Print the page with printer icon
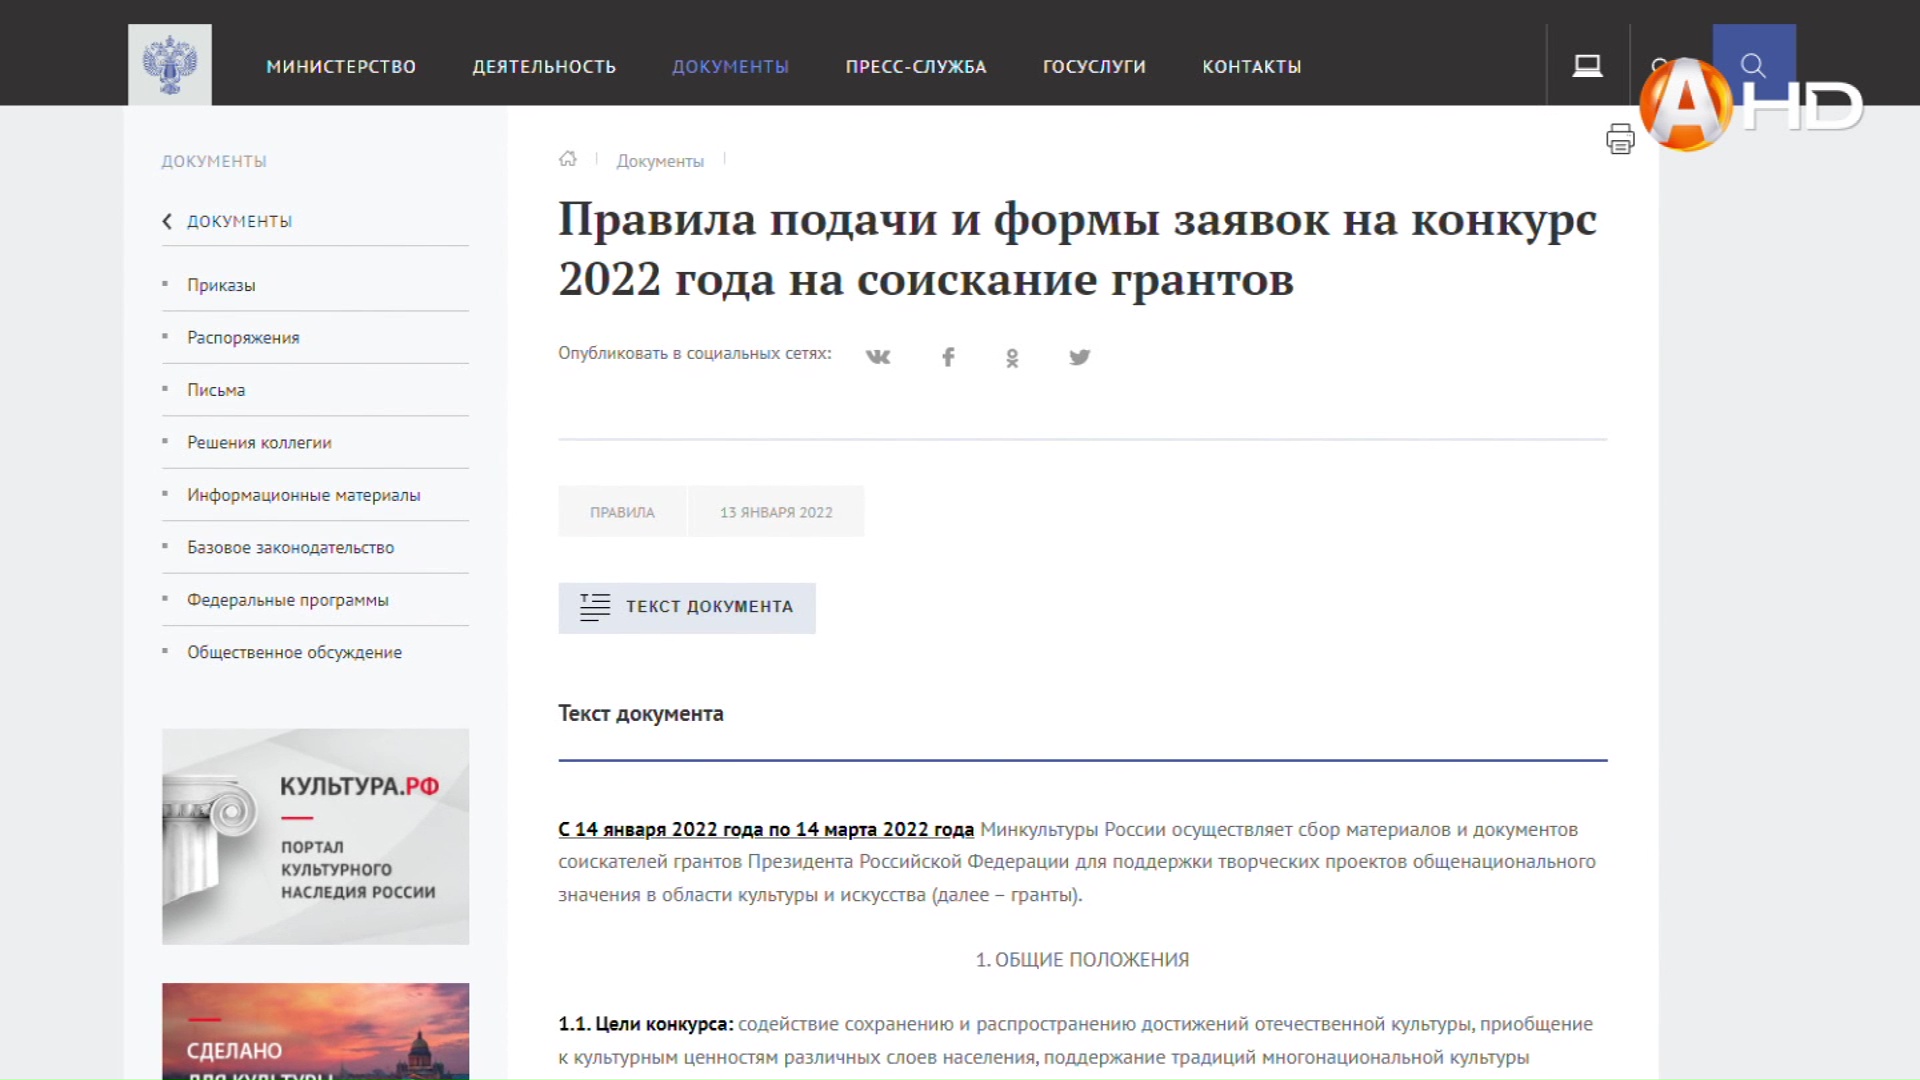Image resolution: width=1920 pixels, height=1080 pixels. click(x=1620, y=138)
